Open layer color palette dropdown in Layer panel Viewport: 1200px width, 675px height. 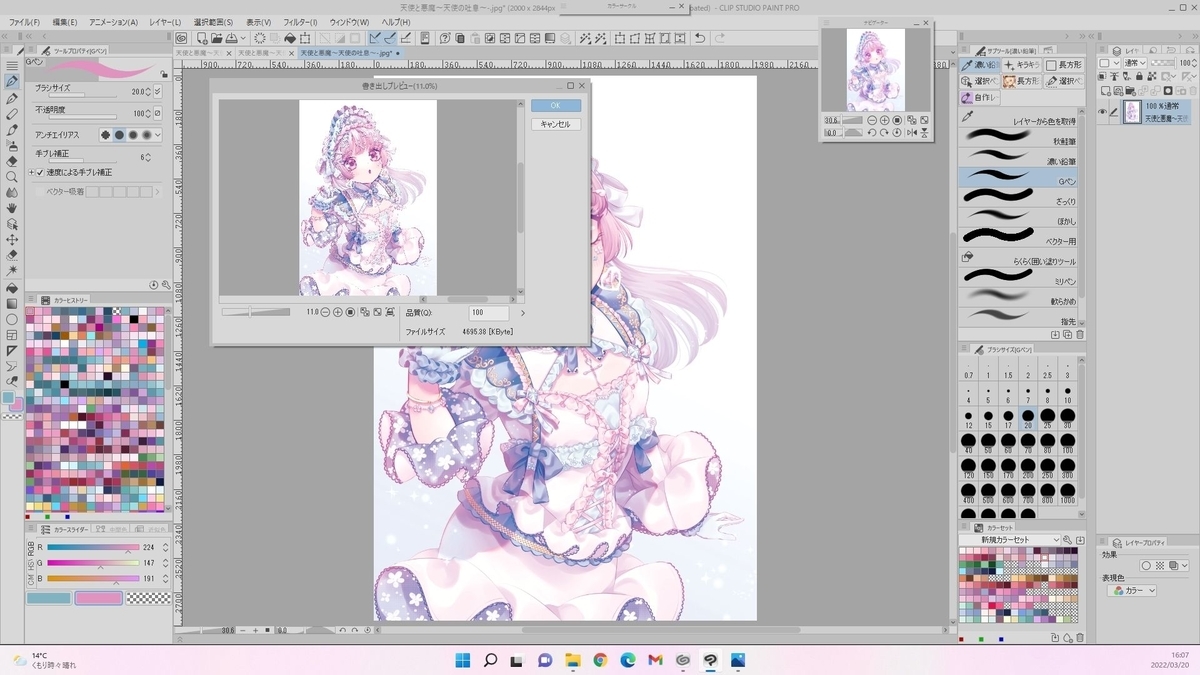coord(1108,62)
